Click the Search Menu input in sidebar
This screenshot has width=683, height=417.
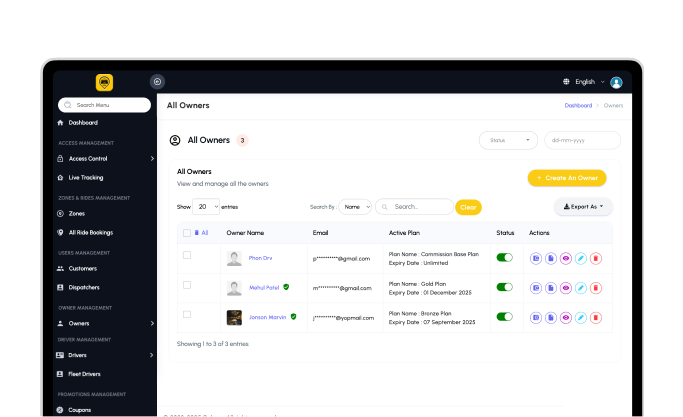[x=105, y=105]
